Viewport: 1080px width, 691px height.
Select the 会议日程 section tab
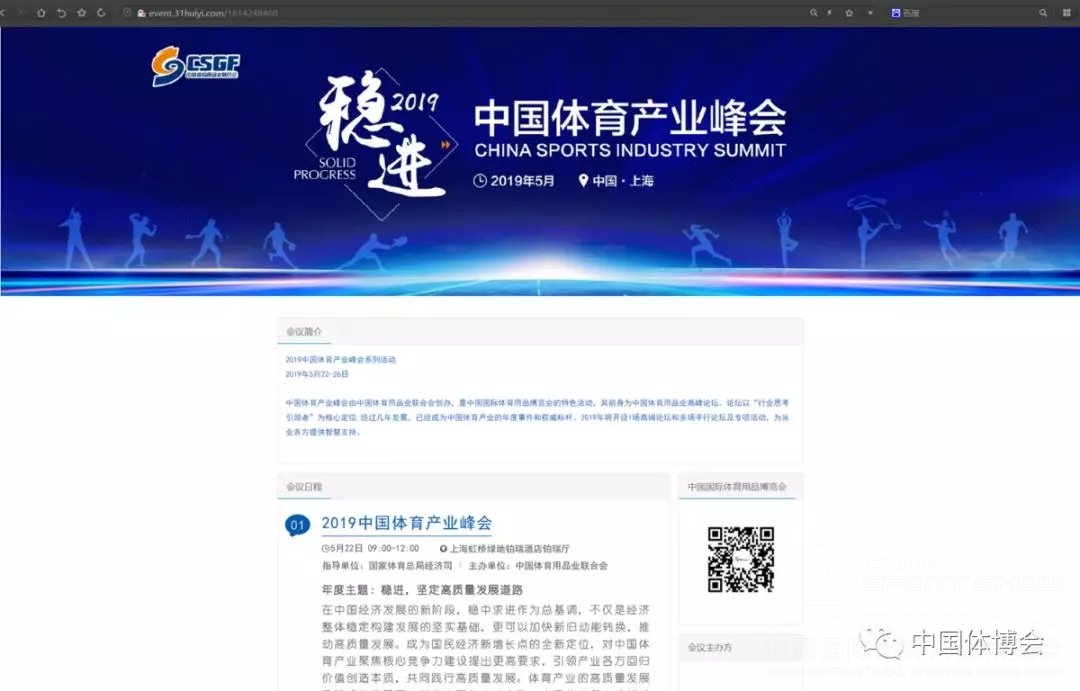pyautogui.click(x=304, y=486)
